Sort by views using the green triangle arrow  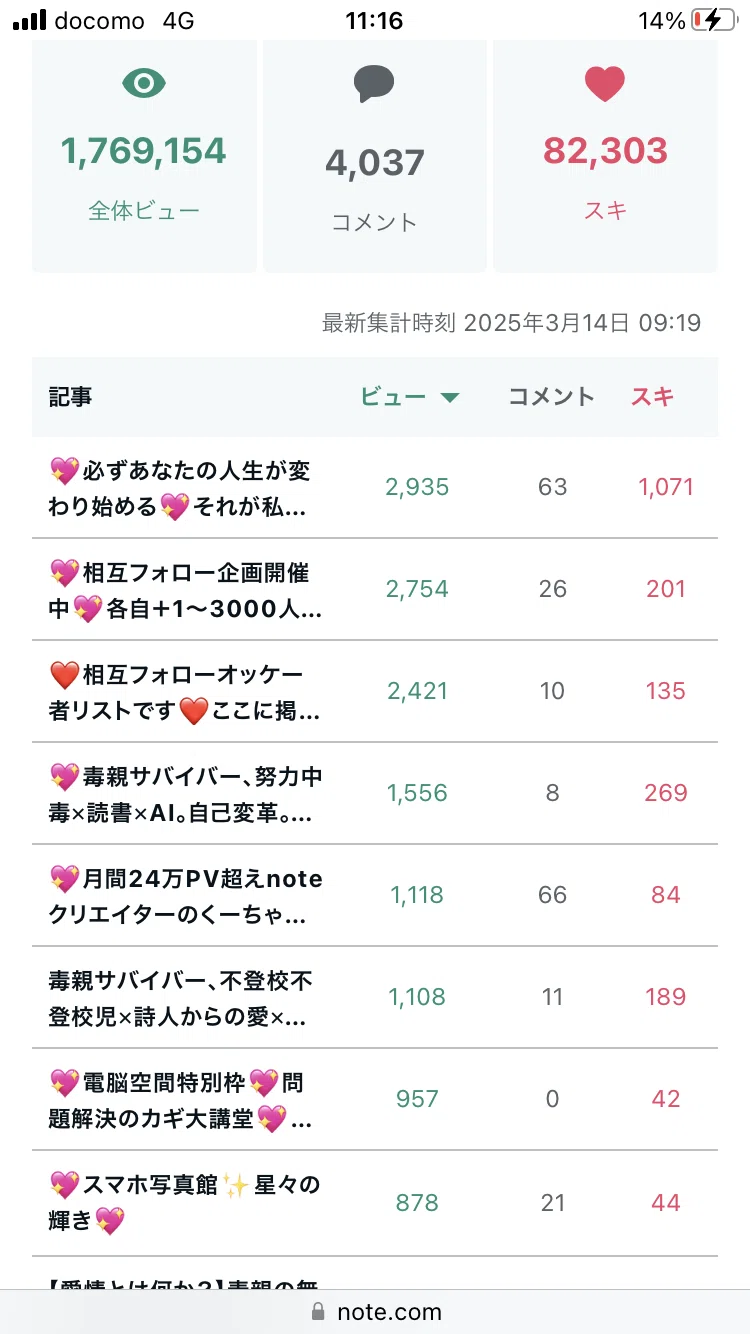click(x=450, y=398)
